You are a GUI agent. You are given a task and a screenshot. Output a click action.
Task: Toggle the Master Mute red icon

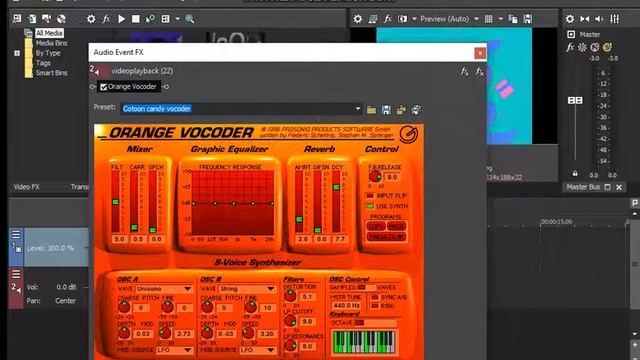click(x=595, y=47)
